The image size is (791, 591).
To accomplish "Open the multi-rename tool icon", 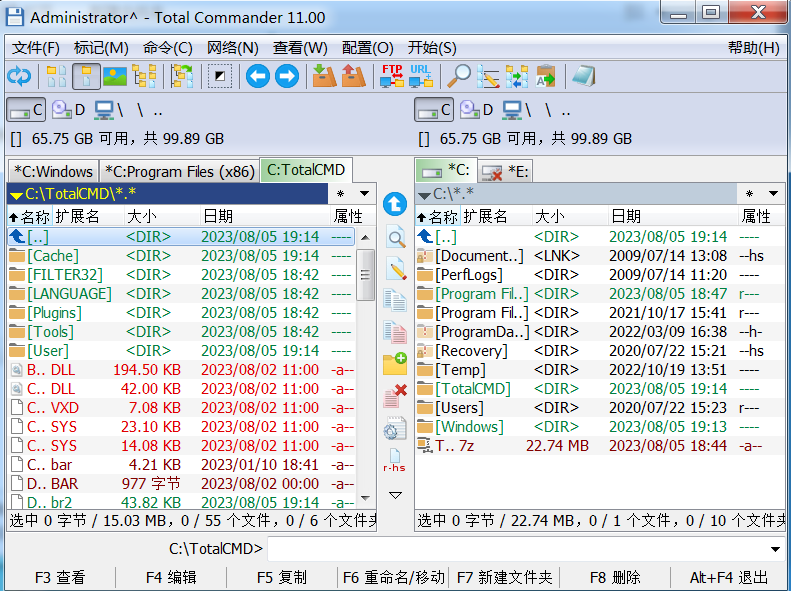I will click(x=488, y=76).
